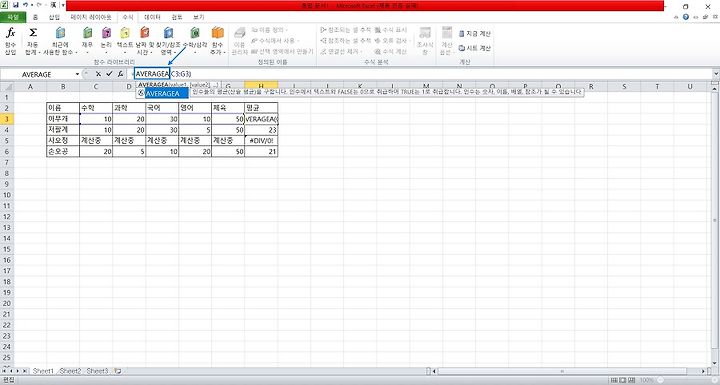Viewport: 720px width, 385px height.
Task: Confirm formula with the check mark button
Action: 109,74
